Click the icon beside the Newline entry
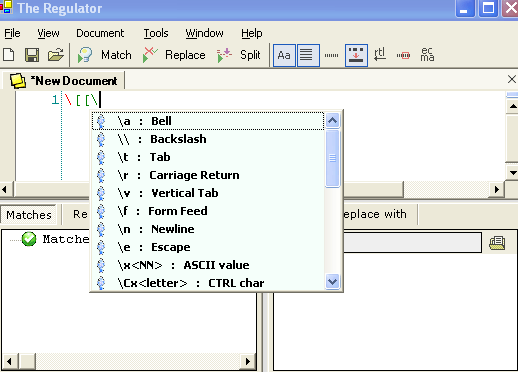 tap(101, 229)
